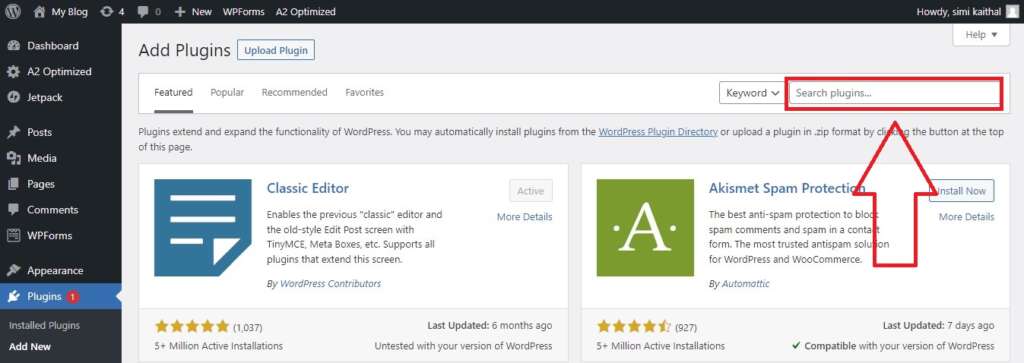The width and height of the screenshot is (1024, 363).
Task: Open the WordPress Contributors author link
Action: click(330, 283)
